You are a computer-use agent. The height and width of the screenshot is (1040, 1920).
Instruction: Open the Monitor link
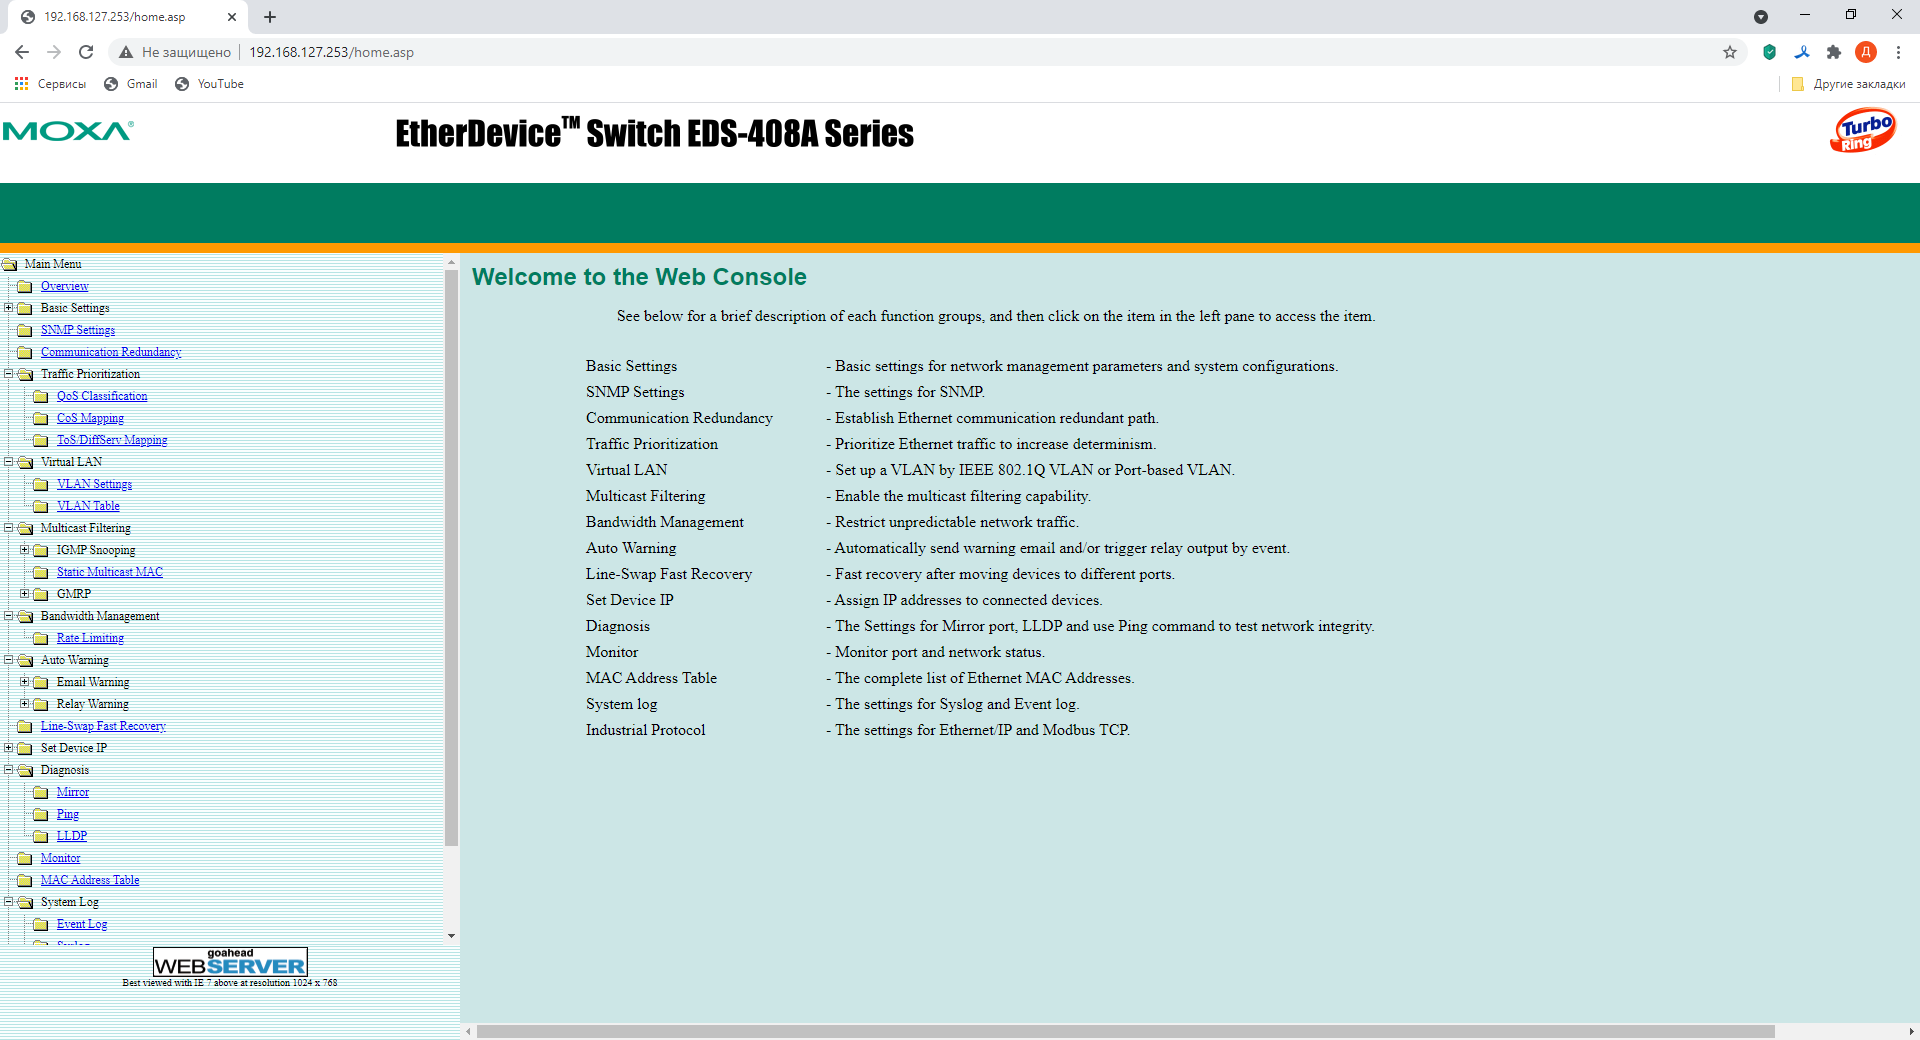(60, 858)
